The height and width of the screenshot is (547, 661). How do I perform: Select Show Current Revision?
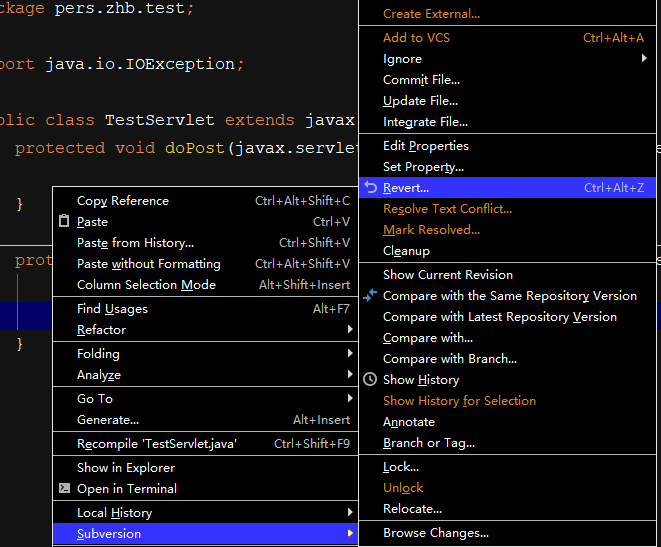point(508,275)
